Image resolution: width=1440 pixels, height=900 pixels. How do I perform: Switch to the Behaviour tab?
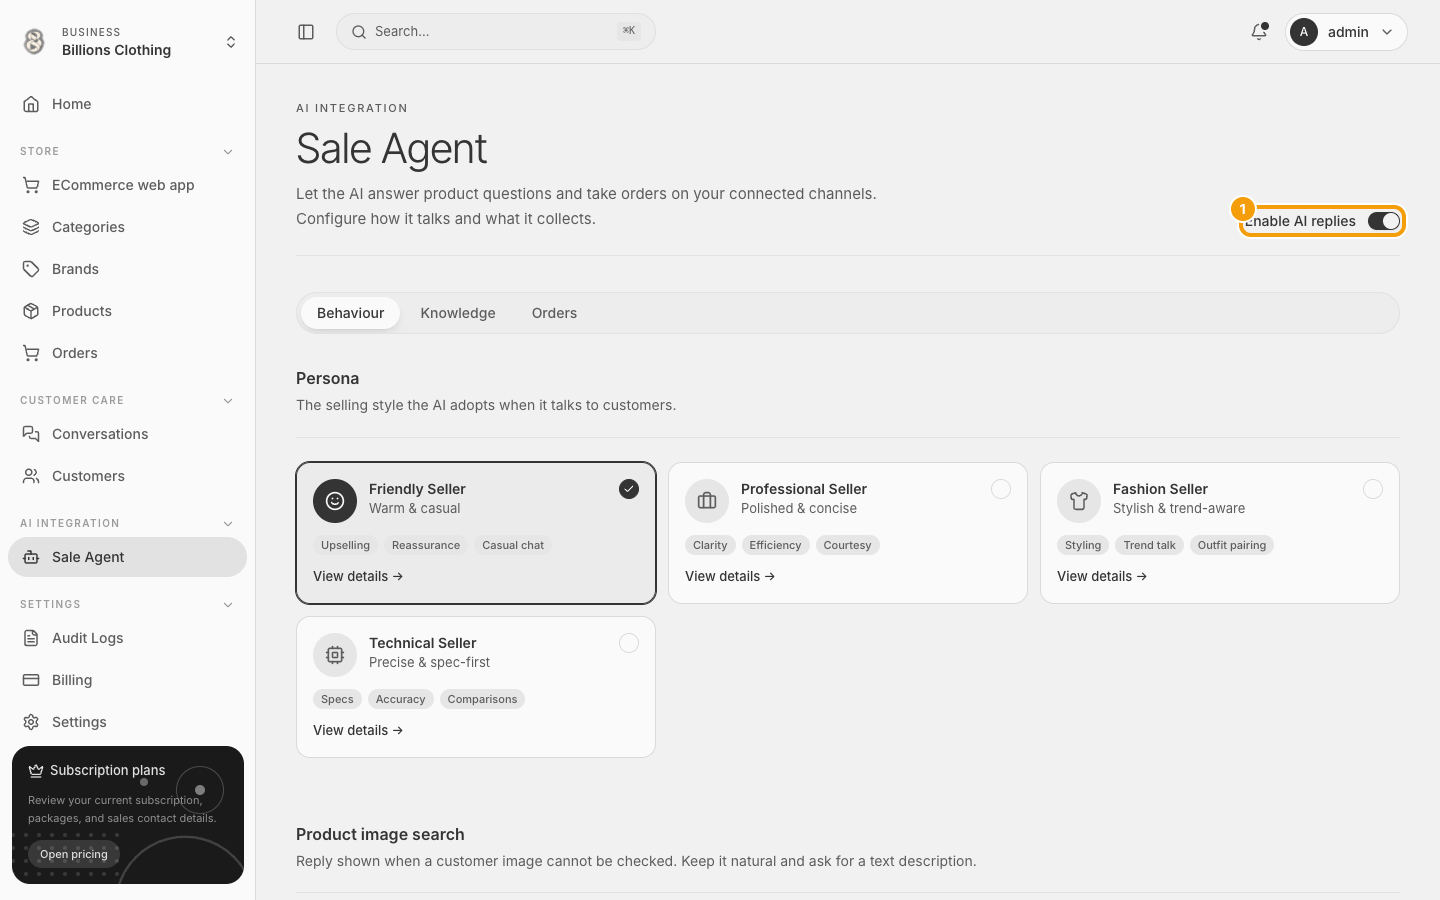(x=350, y=313)
